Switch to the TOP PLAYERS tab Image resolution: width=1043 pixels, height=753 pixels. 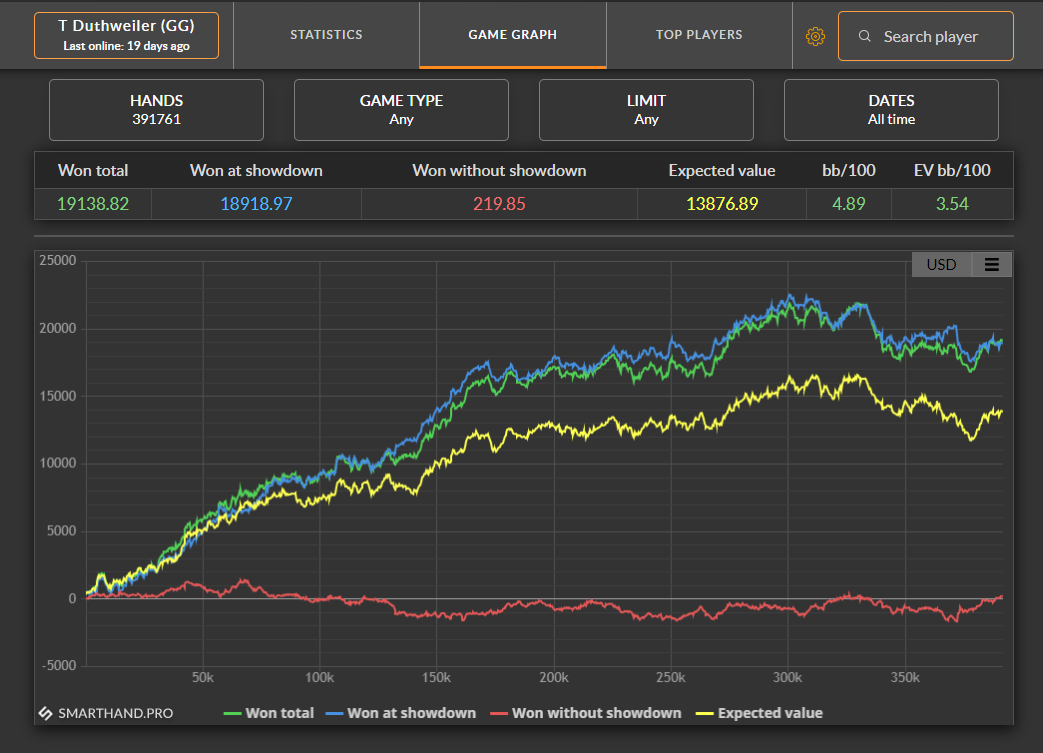(x=699, y=35)
